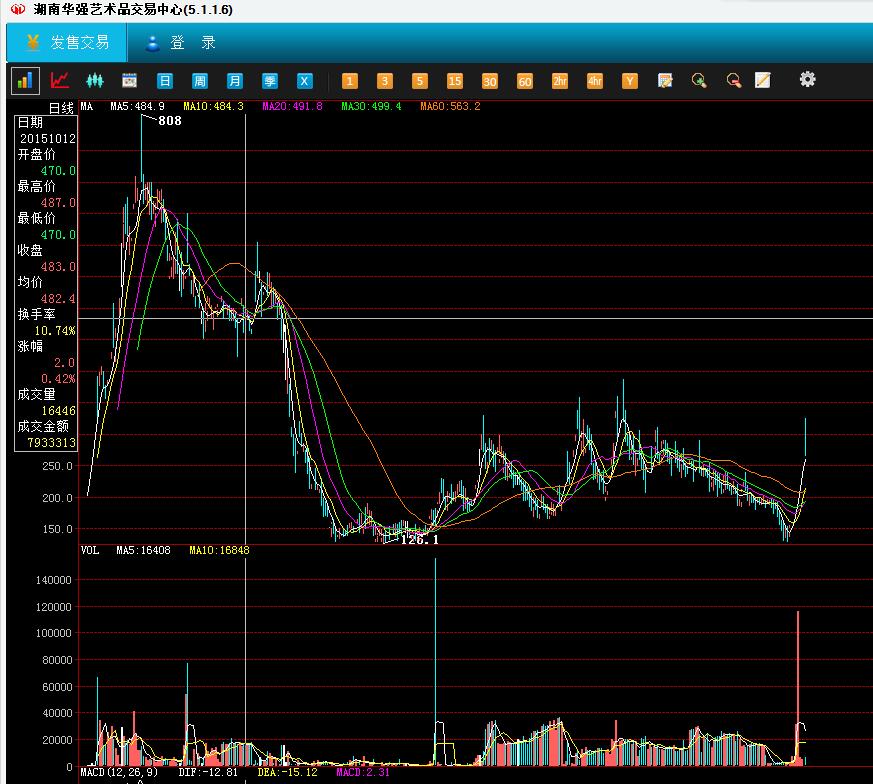The height and width of the screenshot is (784, 873).
Task: Switch to the red line chart view
Action: pos(60,81)
